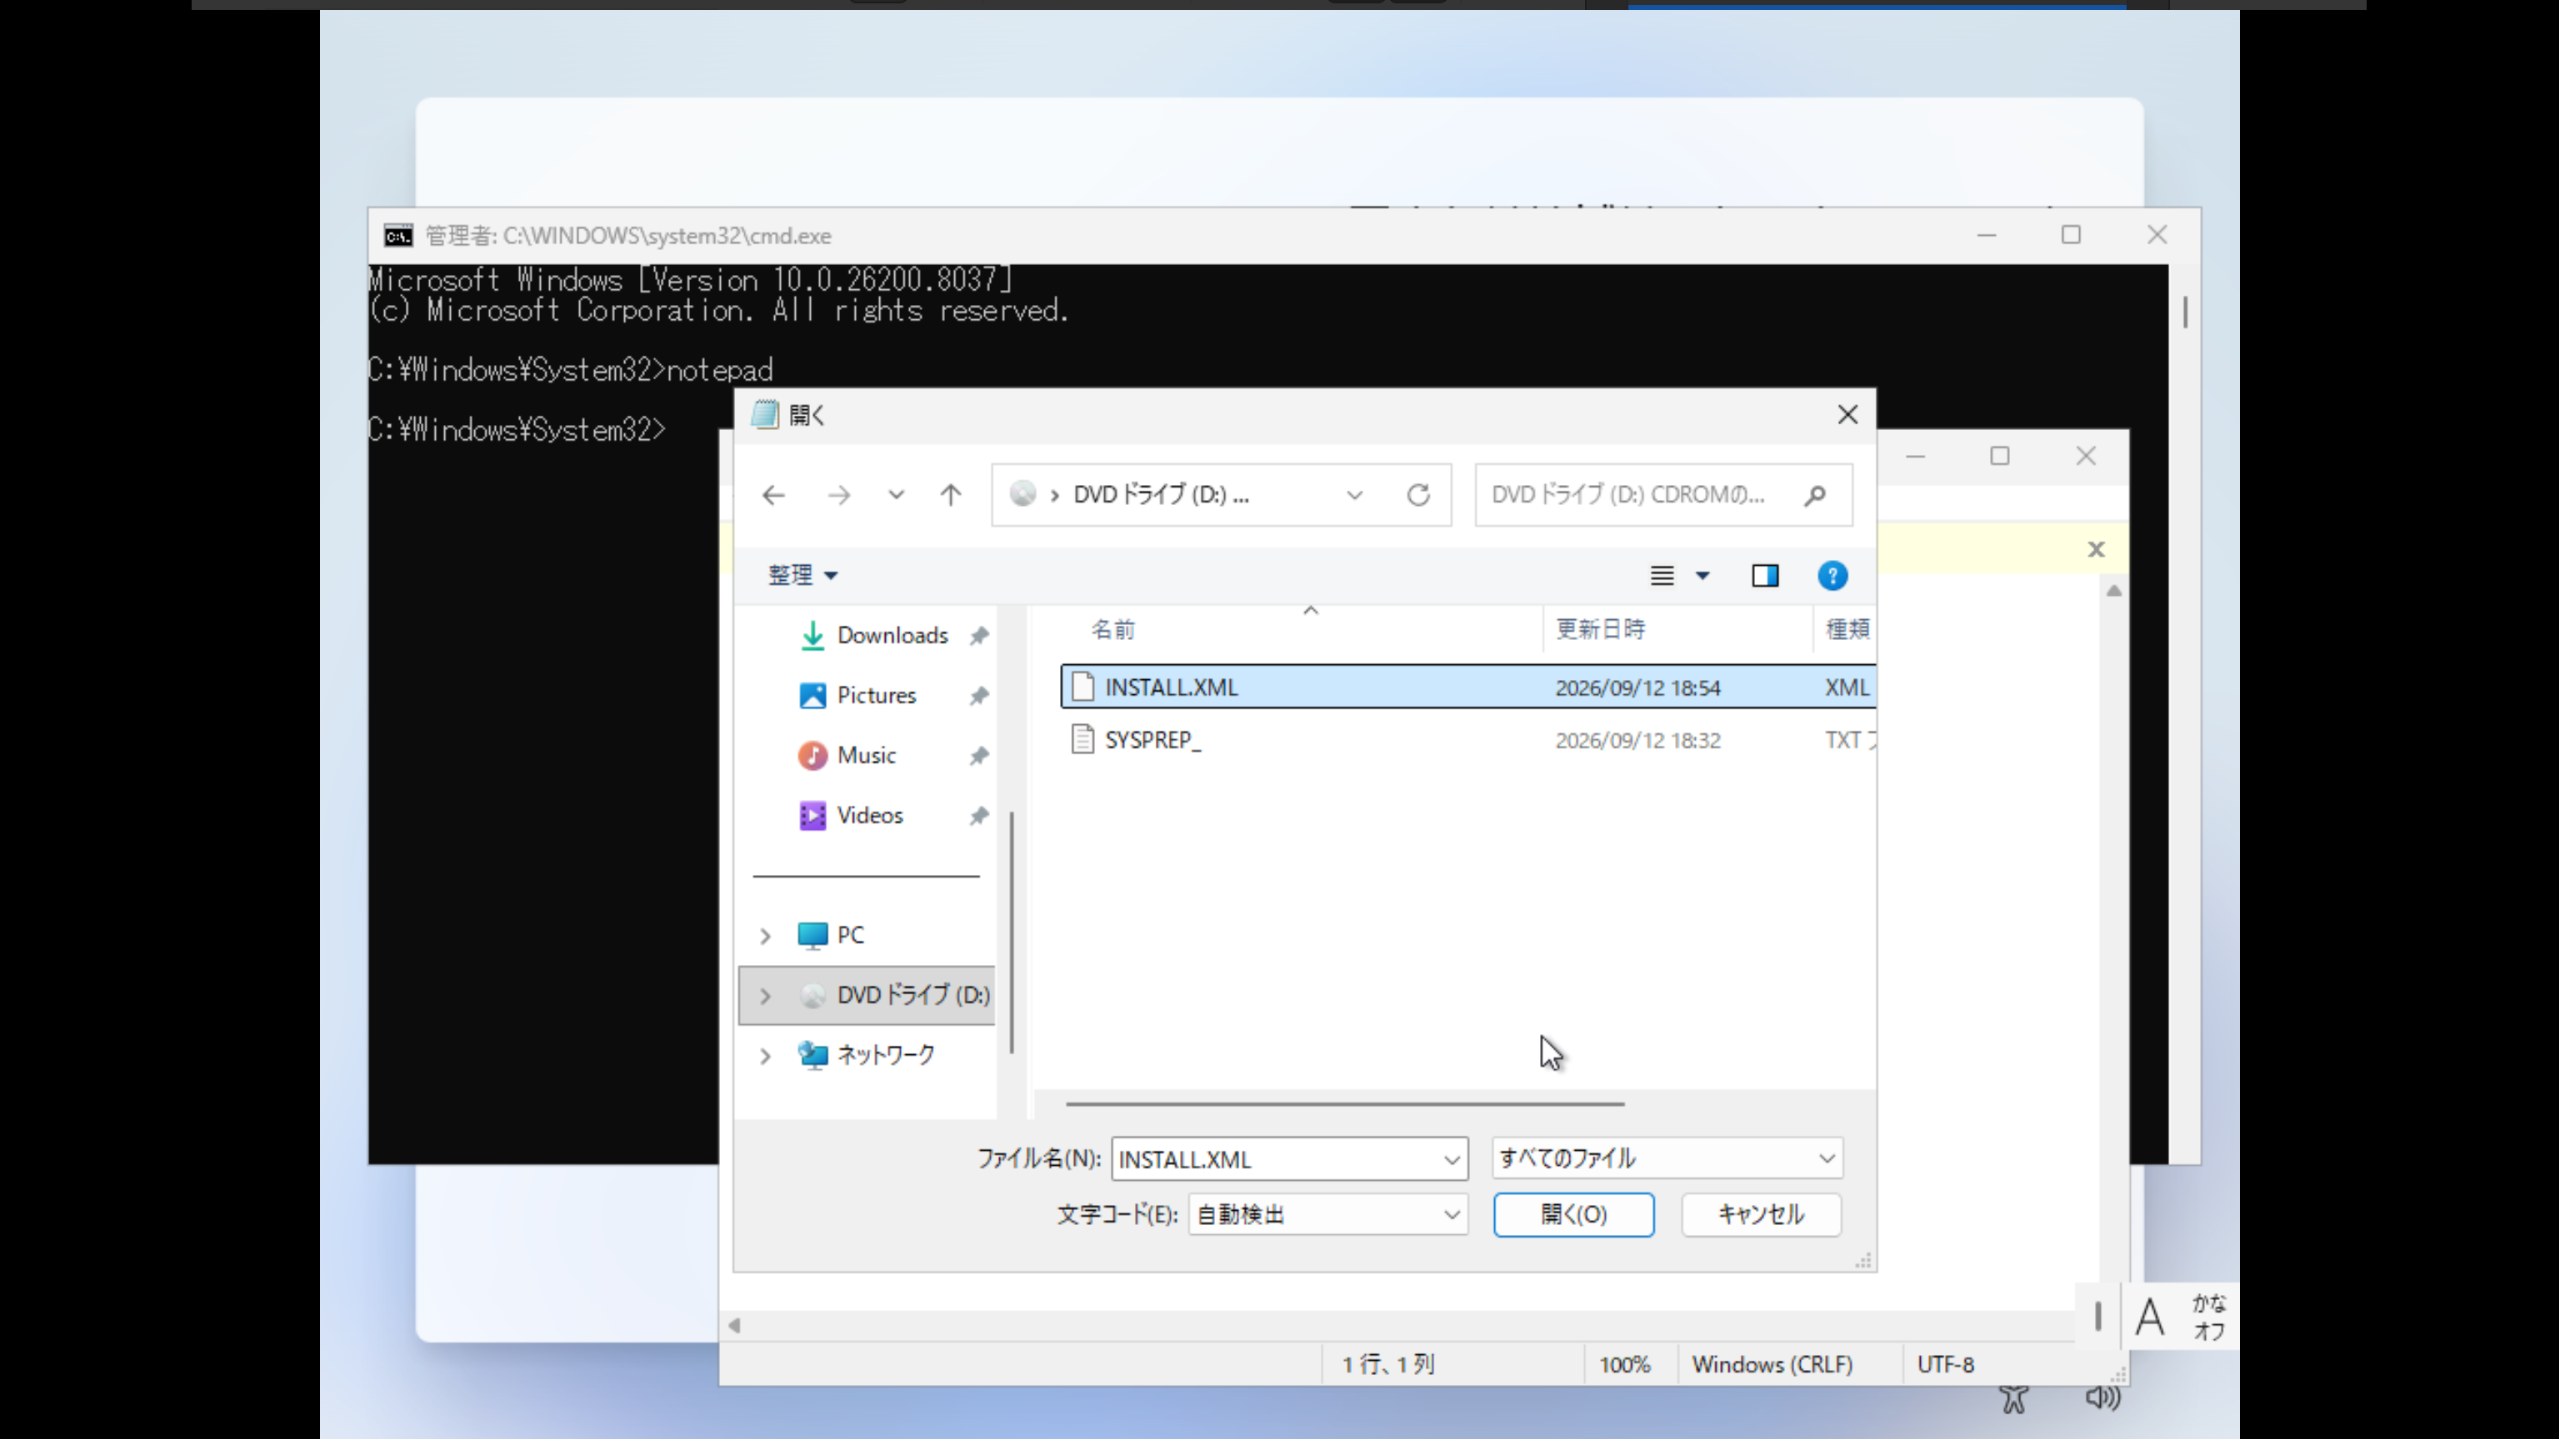This screenshot has height=1439, width=2559.
Task: Click UTF-8 in Notepad status bar
Action: tap(1945, 1365)
